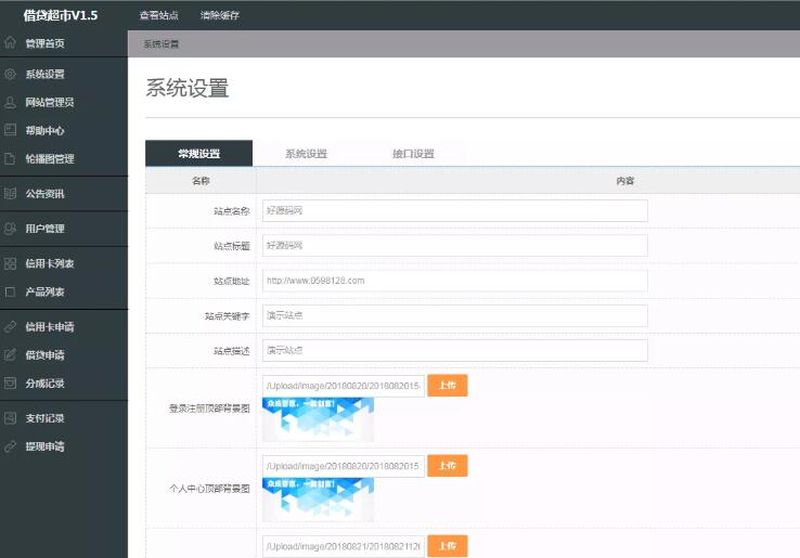Open 登录注册顶部背景图 preview thumbnail
Viewport: 800px width, 558px height.
coord(318,419)
